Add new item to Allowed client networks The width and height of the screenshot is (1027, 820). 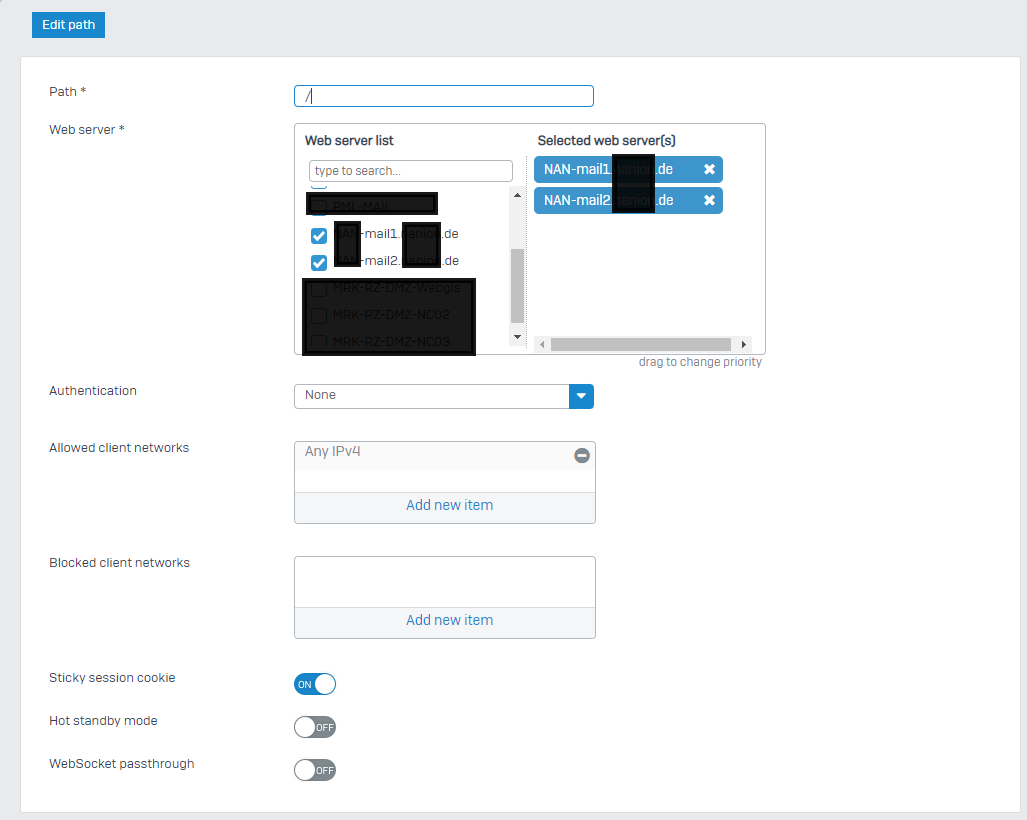[x=449, y=505]
